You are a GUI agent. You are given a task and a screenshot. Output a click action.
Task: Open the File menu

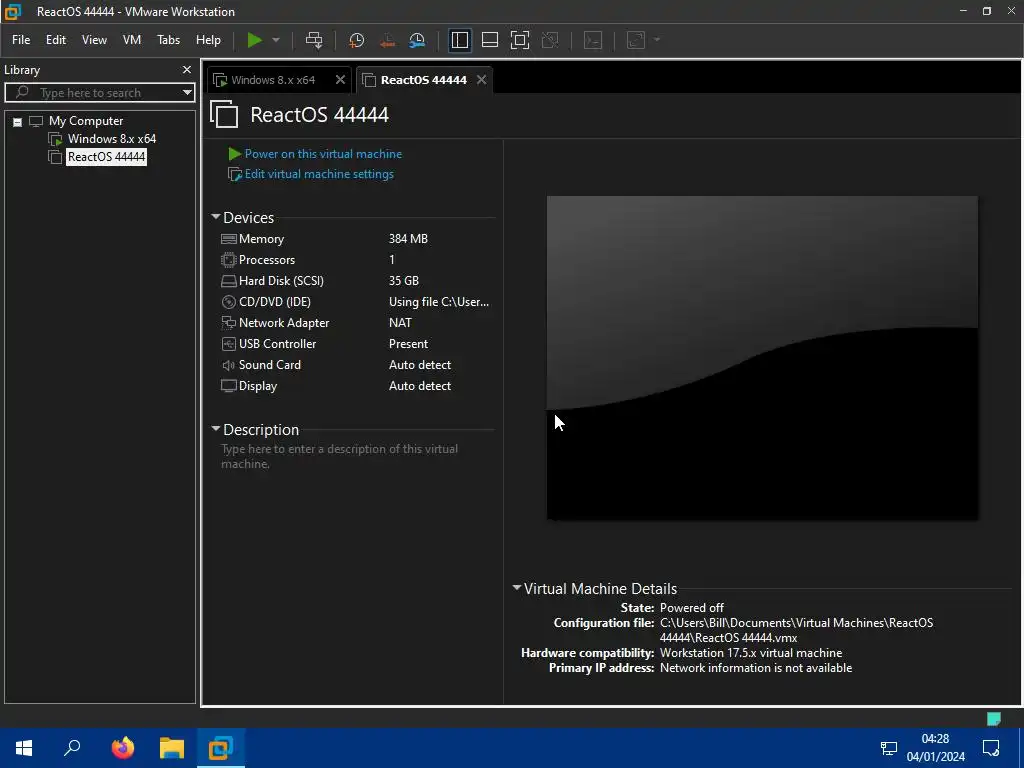pos(21,40)
